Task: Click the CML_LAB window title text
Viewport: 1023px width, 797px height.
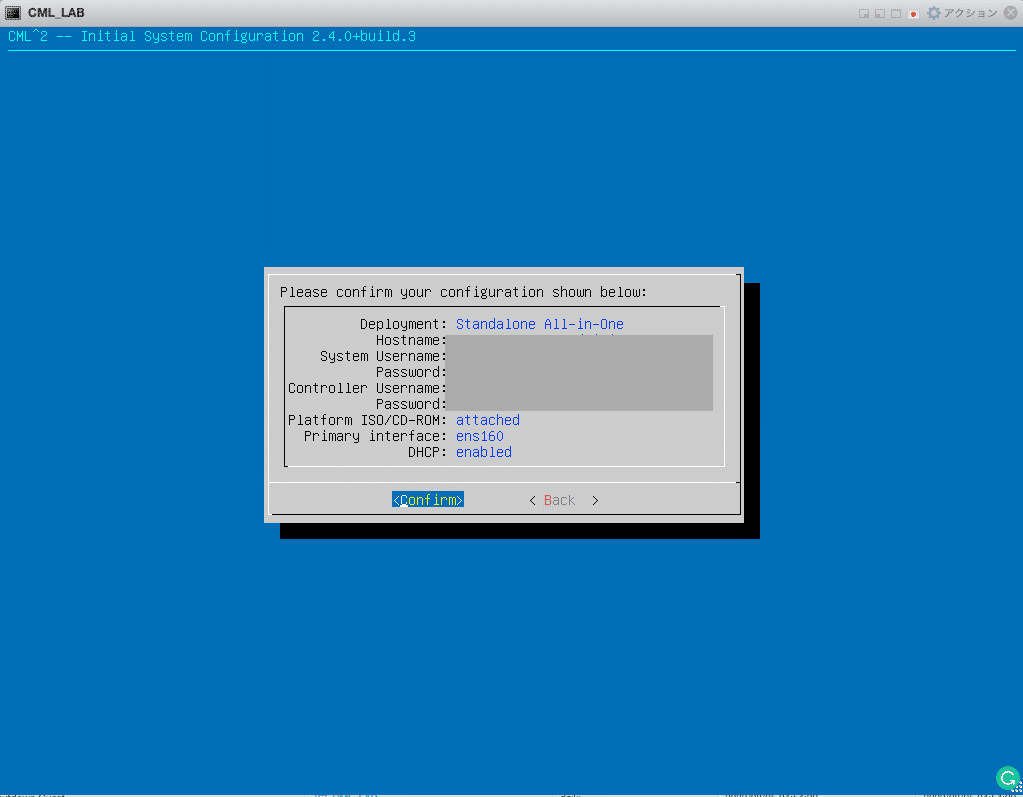Action: 56,13
